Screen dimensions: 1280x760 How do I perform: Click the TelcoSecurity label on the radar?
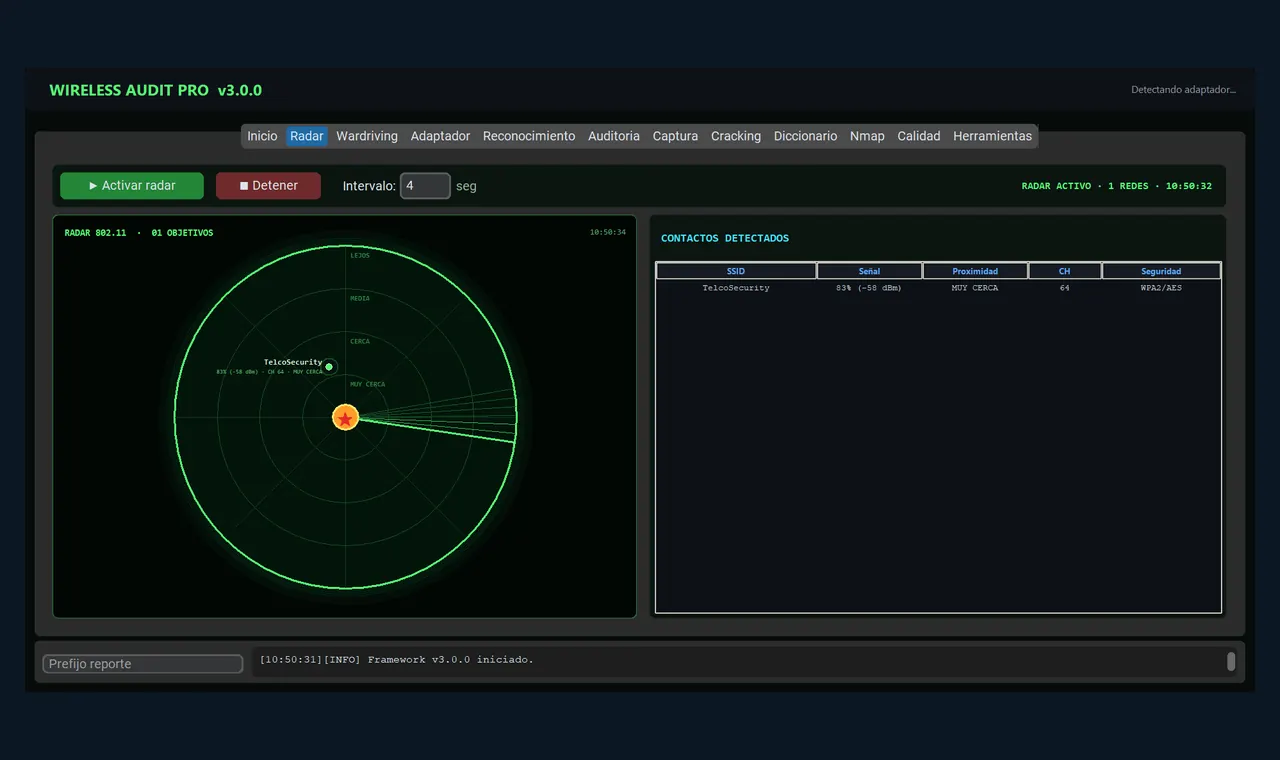293,362
